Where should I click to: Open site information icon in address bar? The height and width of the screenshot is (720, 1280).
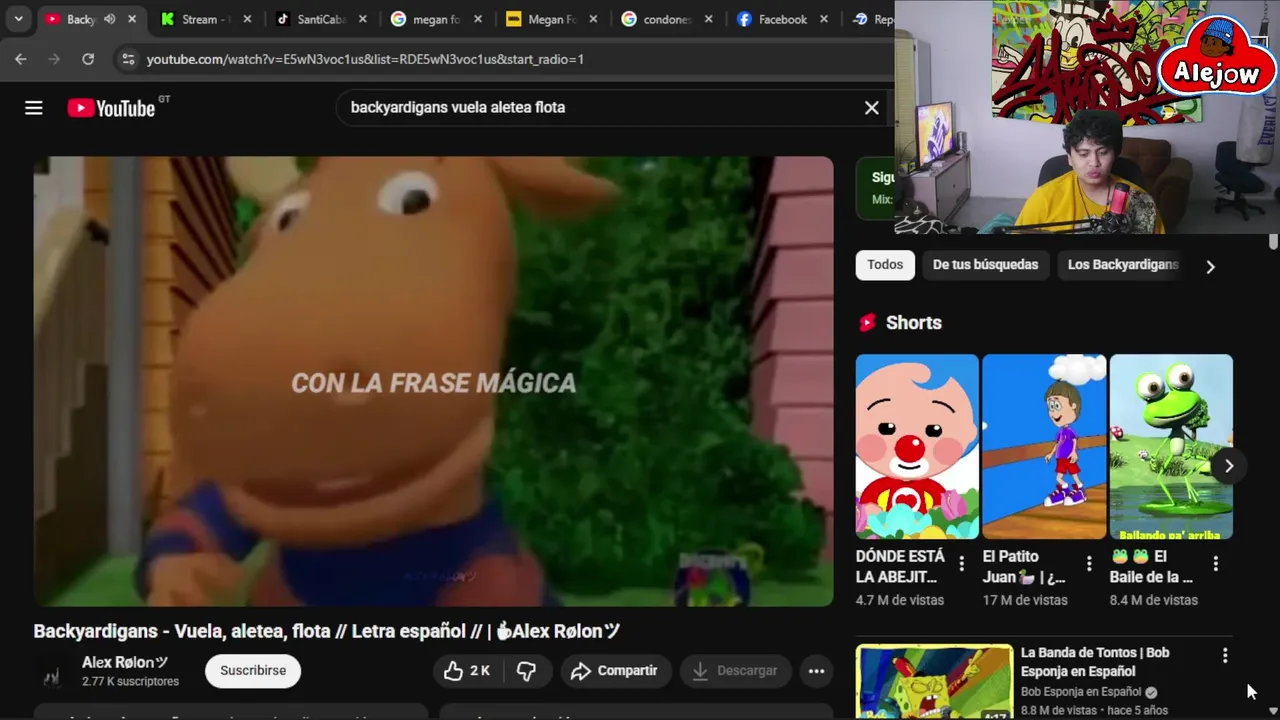tap(128, 59)
